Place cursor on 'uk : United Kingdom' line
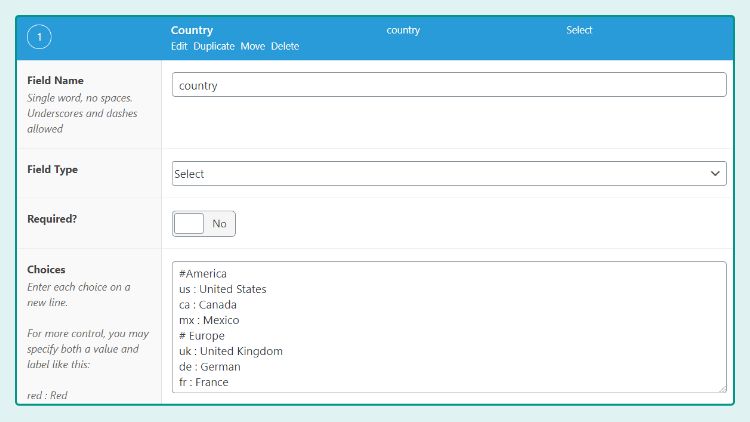Image resolution: width=750 pixels, height=422 pixels. pos(231,351)
